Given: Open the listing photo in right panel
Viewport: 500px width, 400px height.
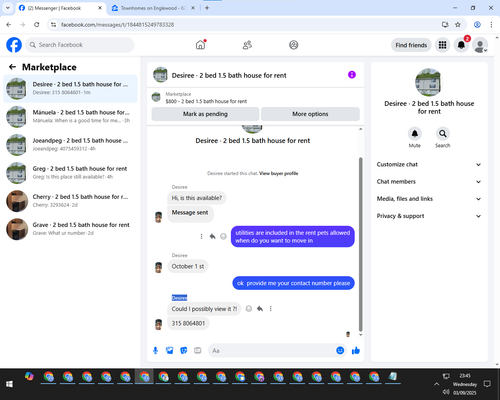Looking at the screenshot, I should click(428, 82).
